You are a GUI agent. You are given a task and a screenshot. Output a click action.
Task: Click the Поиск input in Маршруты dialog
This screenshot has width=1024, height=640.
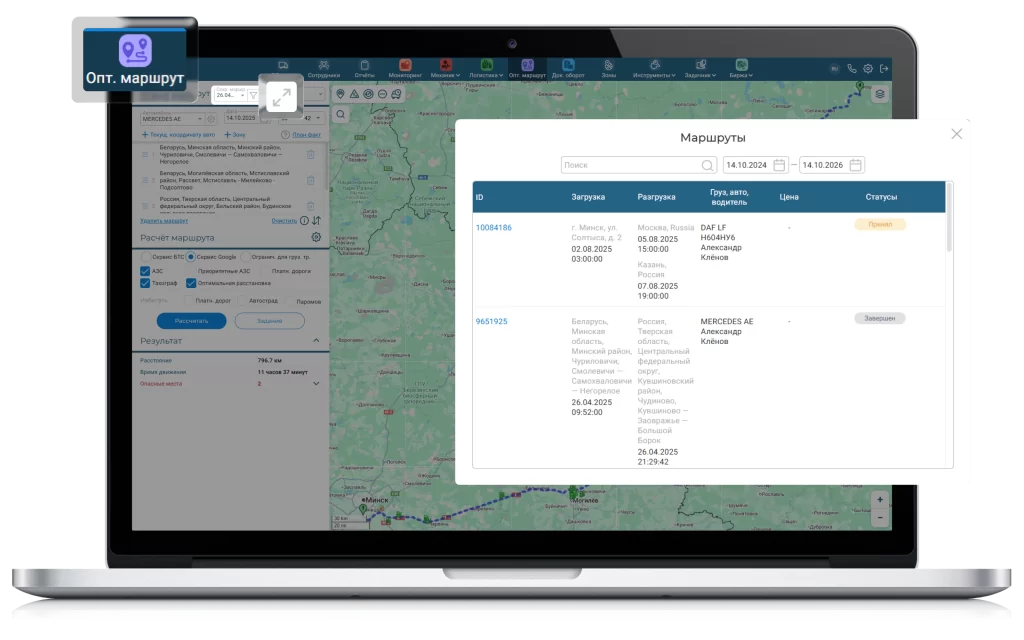tap(630, 165)
